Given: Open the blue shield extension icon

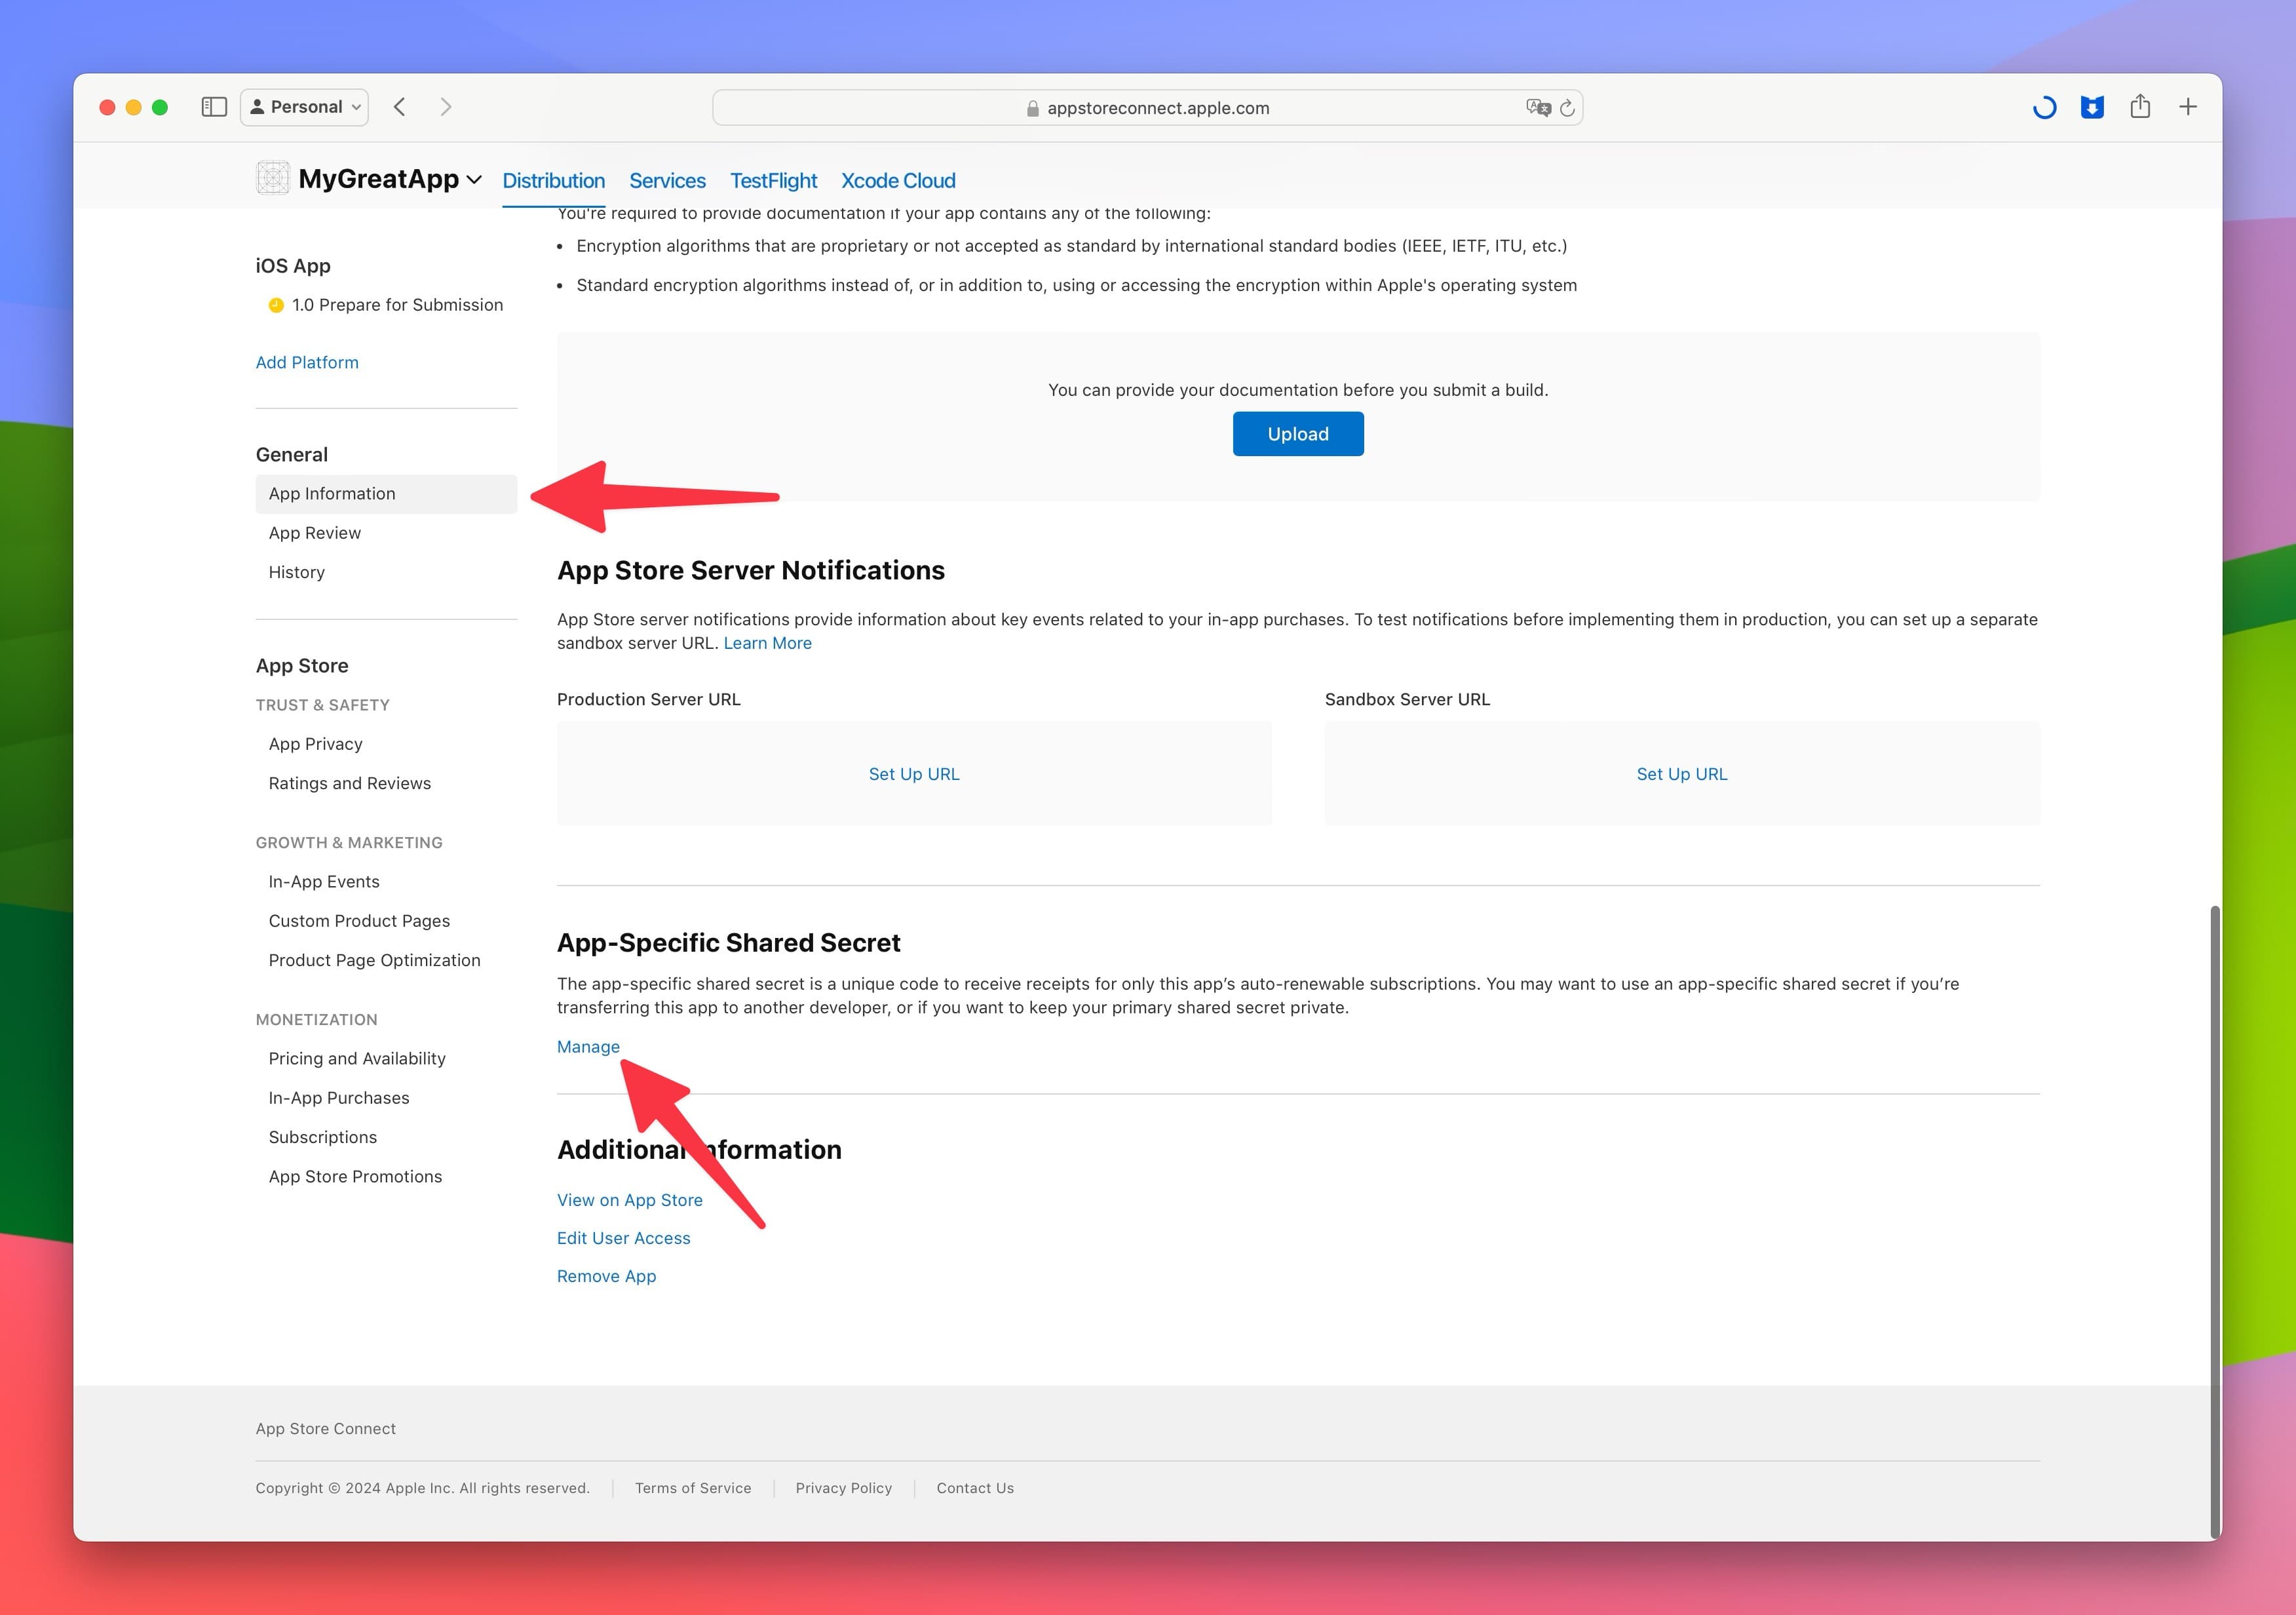Looking at the screenshot, I should coord(2092,107).
